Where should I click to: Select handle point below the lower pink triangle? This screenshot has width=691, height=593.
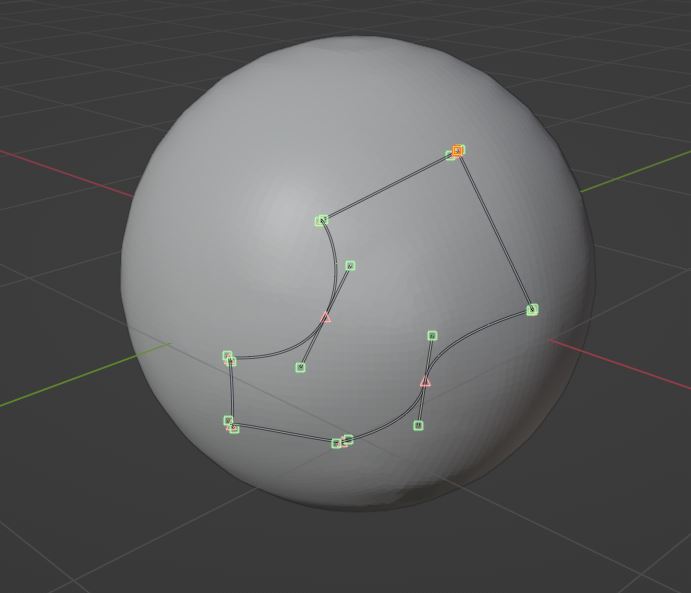(419, 426)
